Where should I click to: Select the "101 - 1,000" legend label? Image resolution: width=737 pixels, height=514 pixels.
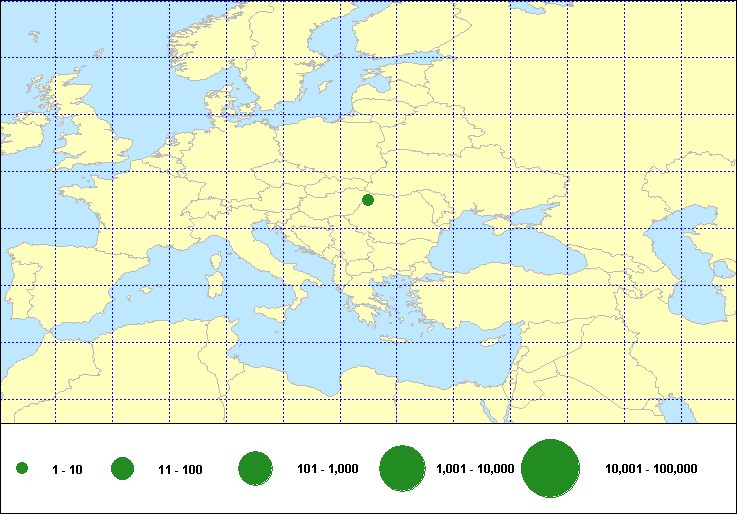click(328, 469)
